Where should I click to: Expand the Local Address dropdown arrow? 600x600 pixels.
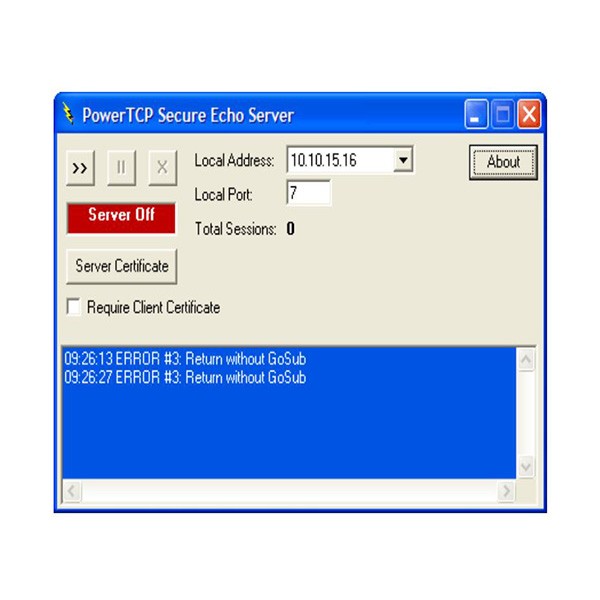click(403, 160)
